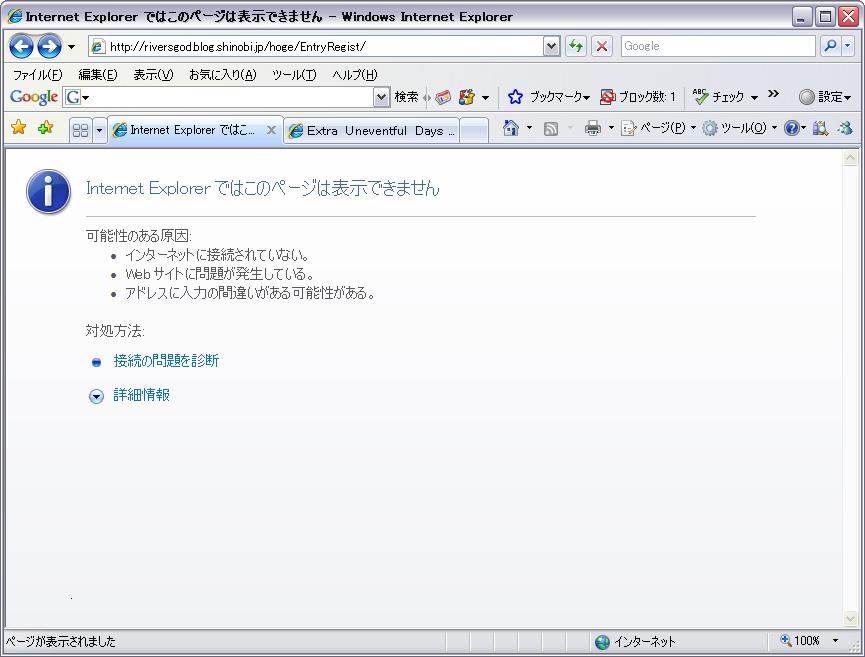The width and height of the screenshot is (865, 657).
Task: Click the Messenger icon at the command bar's end
Action: pyautogui.click(x=845, y=128)
